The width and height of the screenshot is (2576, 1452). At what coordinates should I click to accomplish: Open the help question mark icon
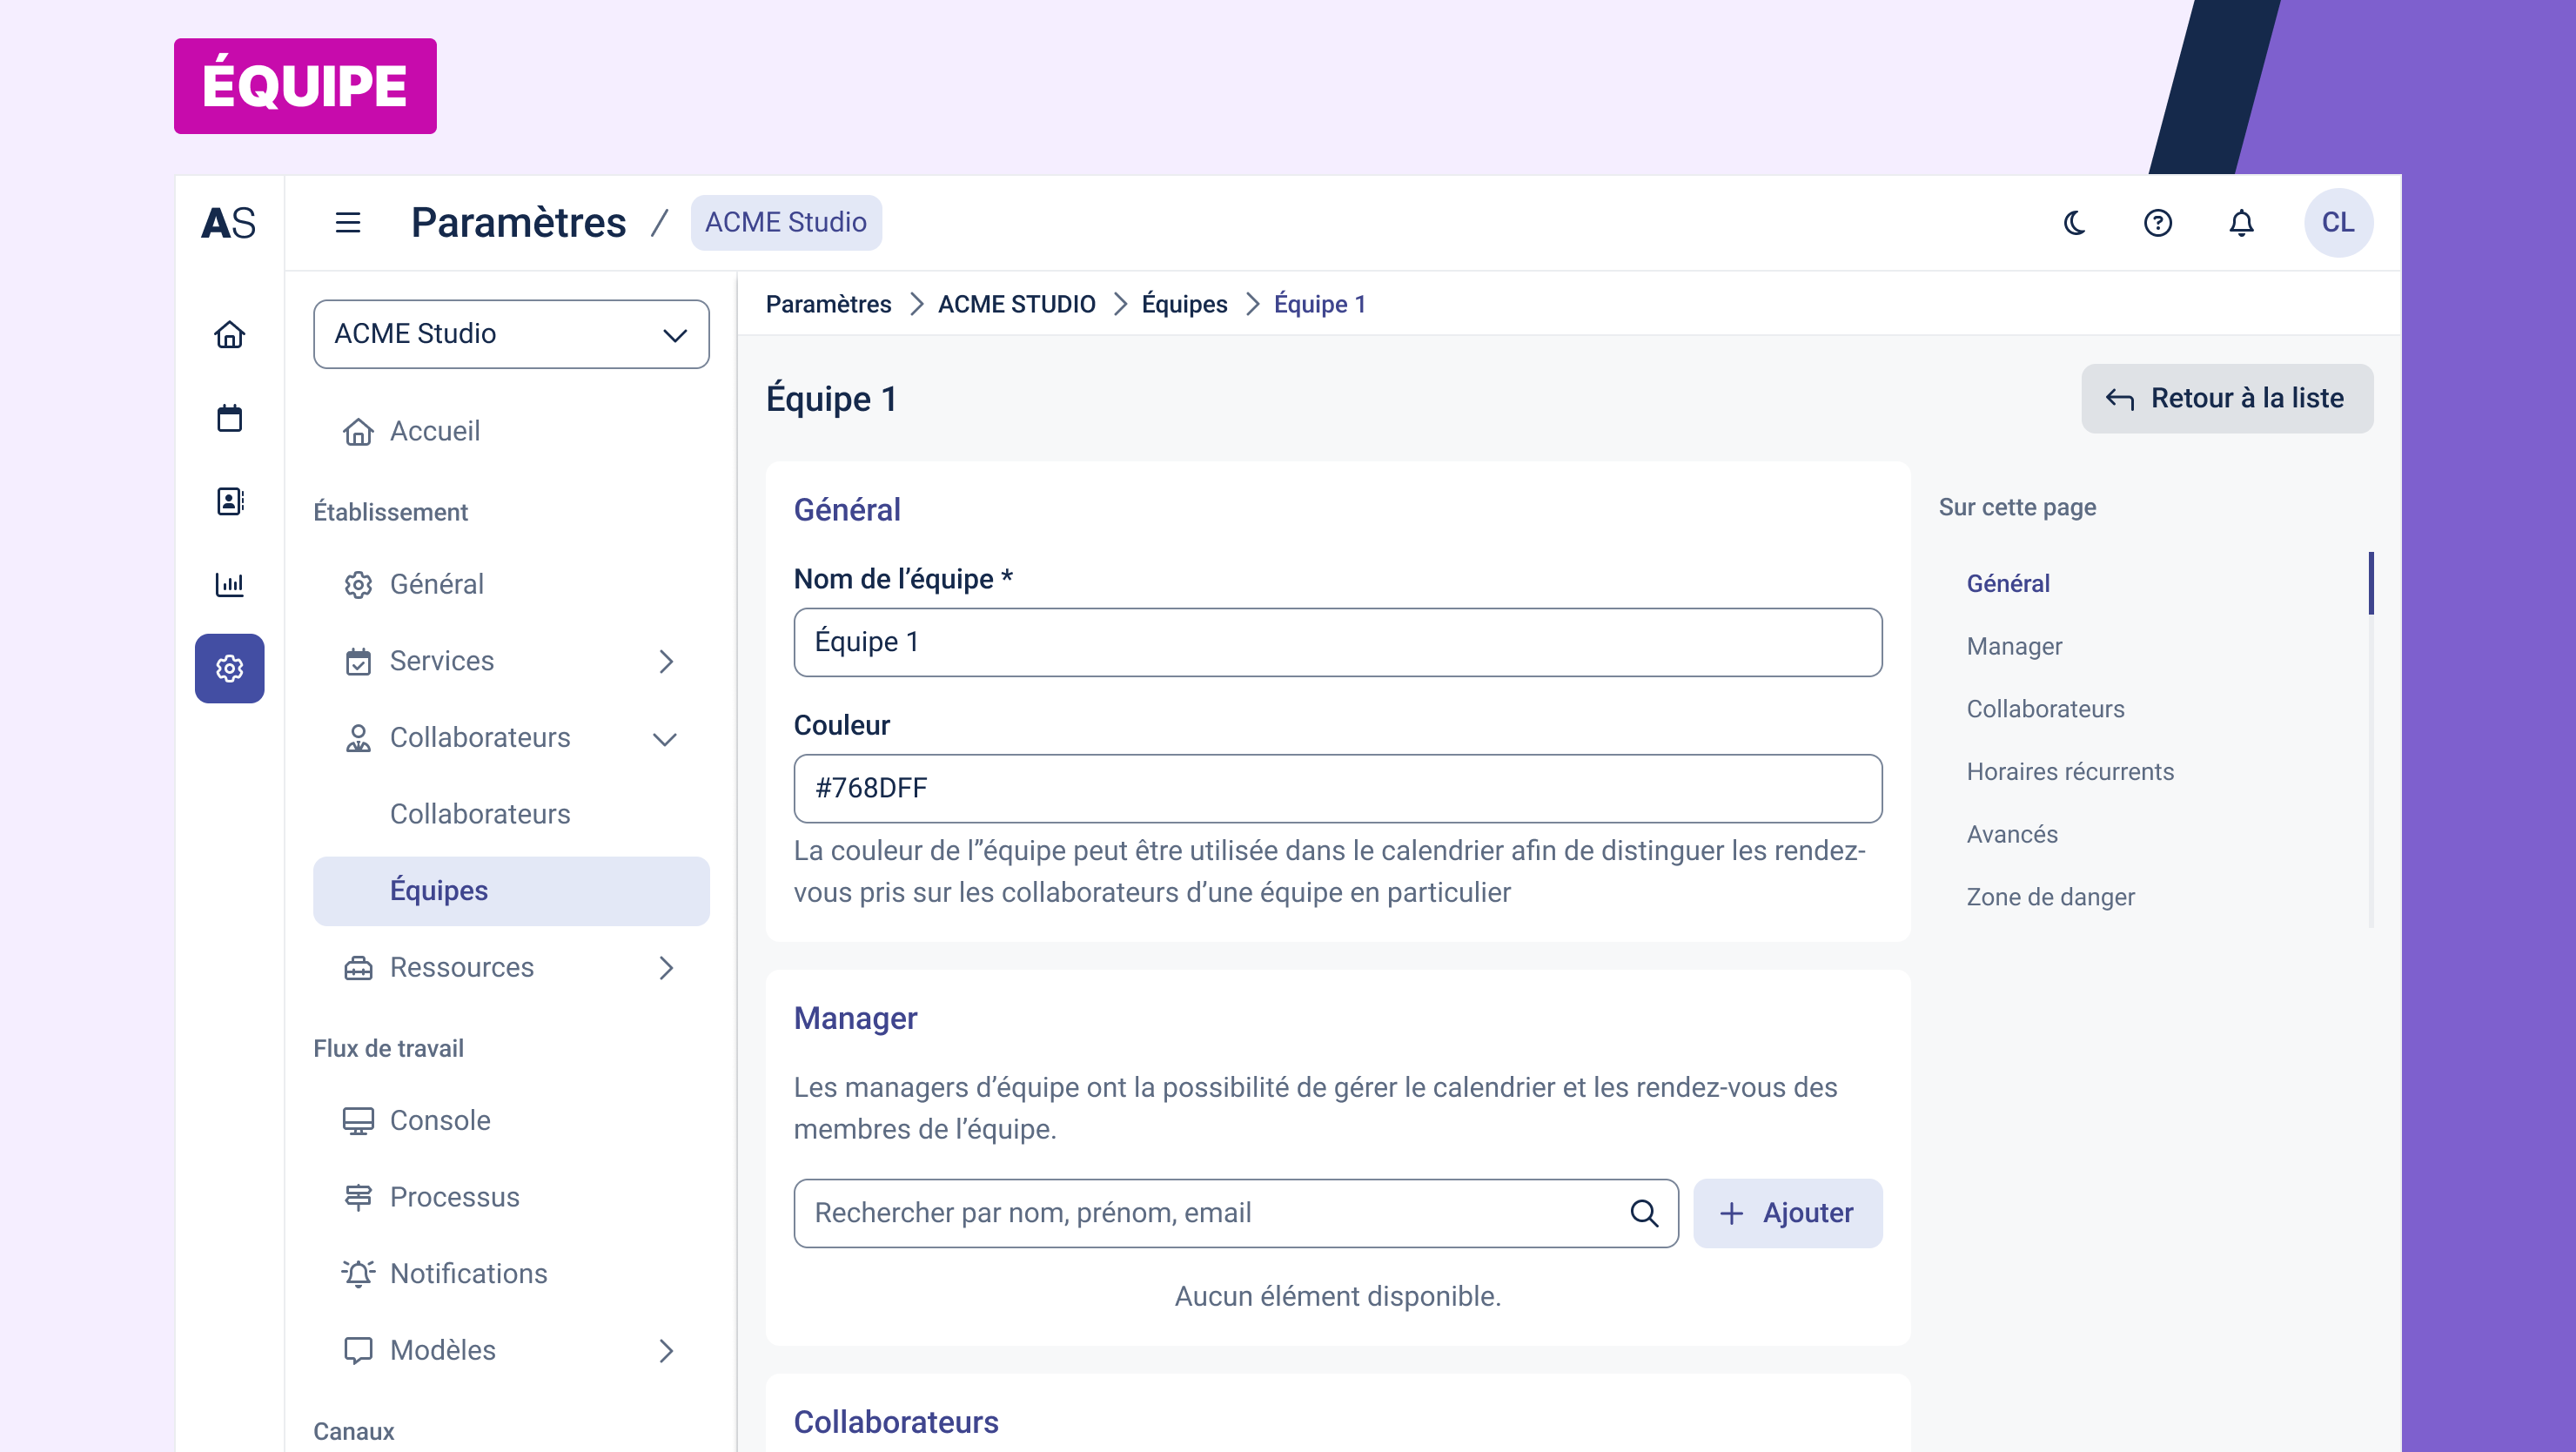click(2157, 222)
